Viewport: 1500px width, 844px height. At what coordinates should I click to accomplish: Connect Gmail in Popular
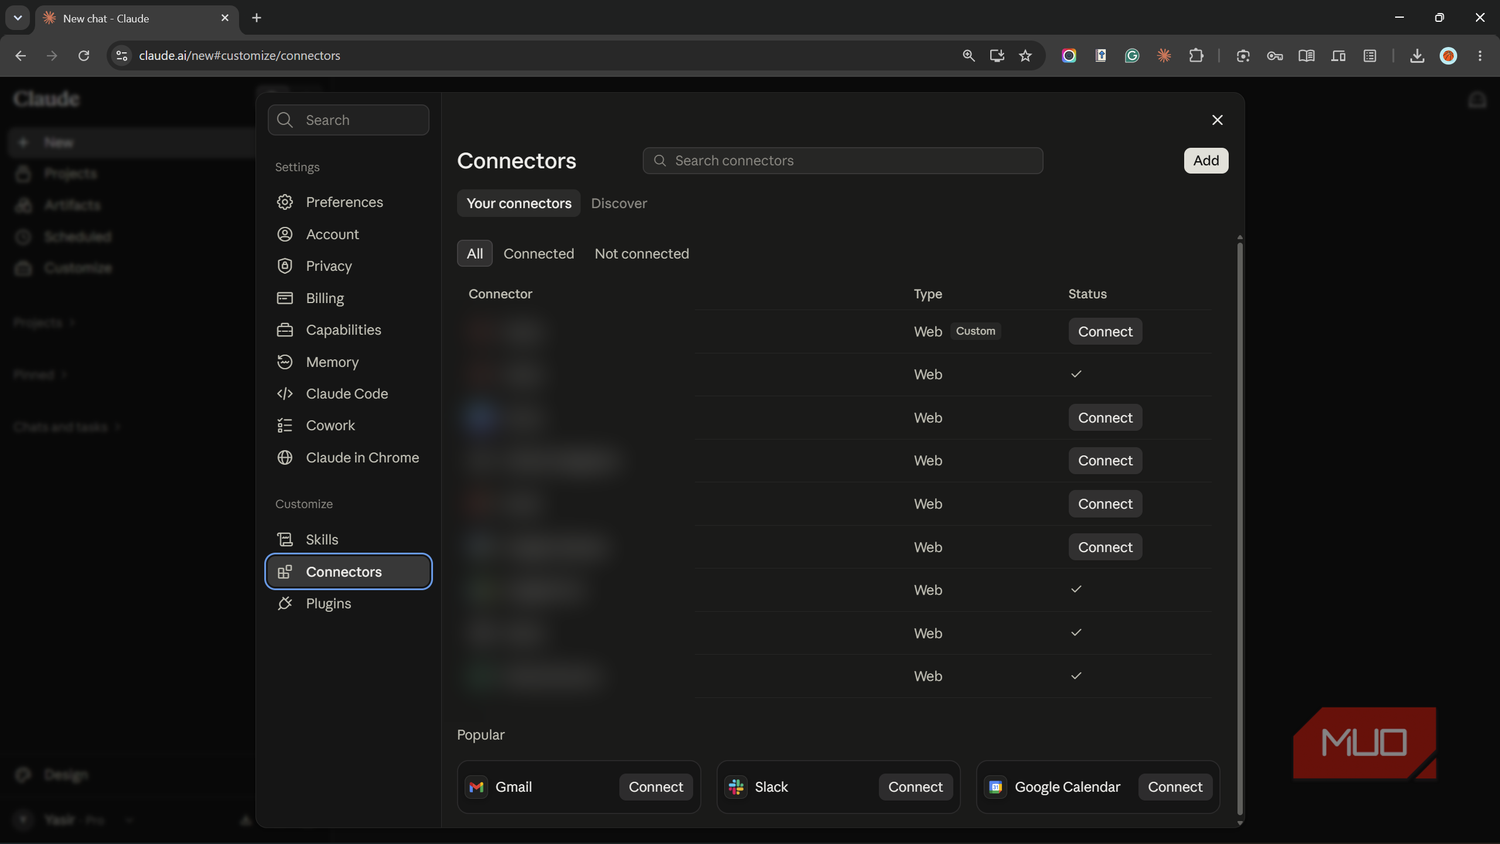click(x=656, y=787)
